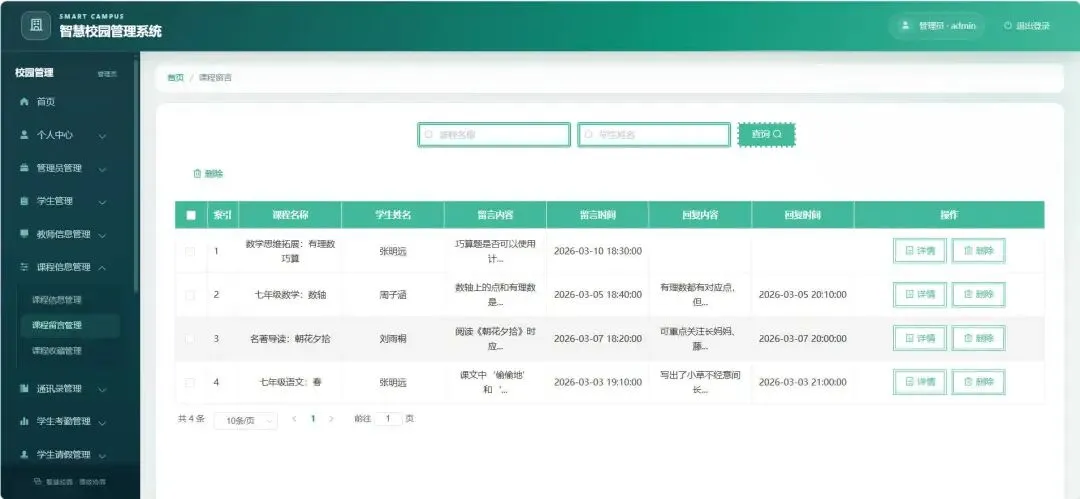1080x499 pixels.
Task: Click the next page arrow
Action: [331, 418]
